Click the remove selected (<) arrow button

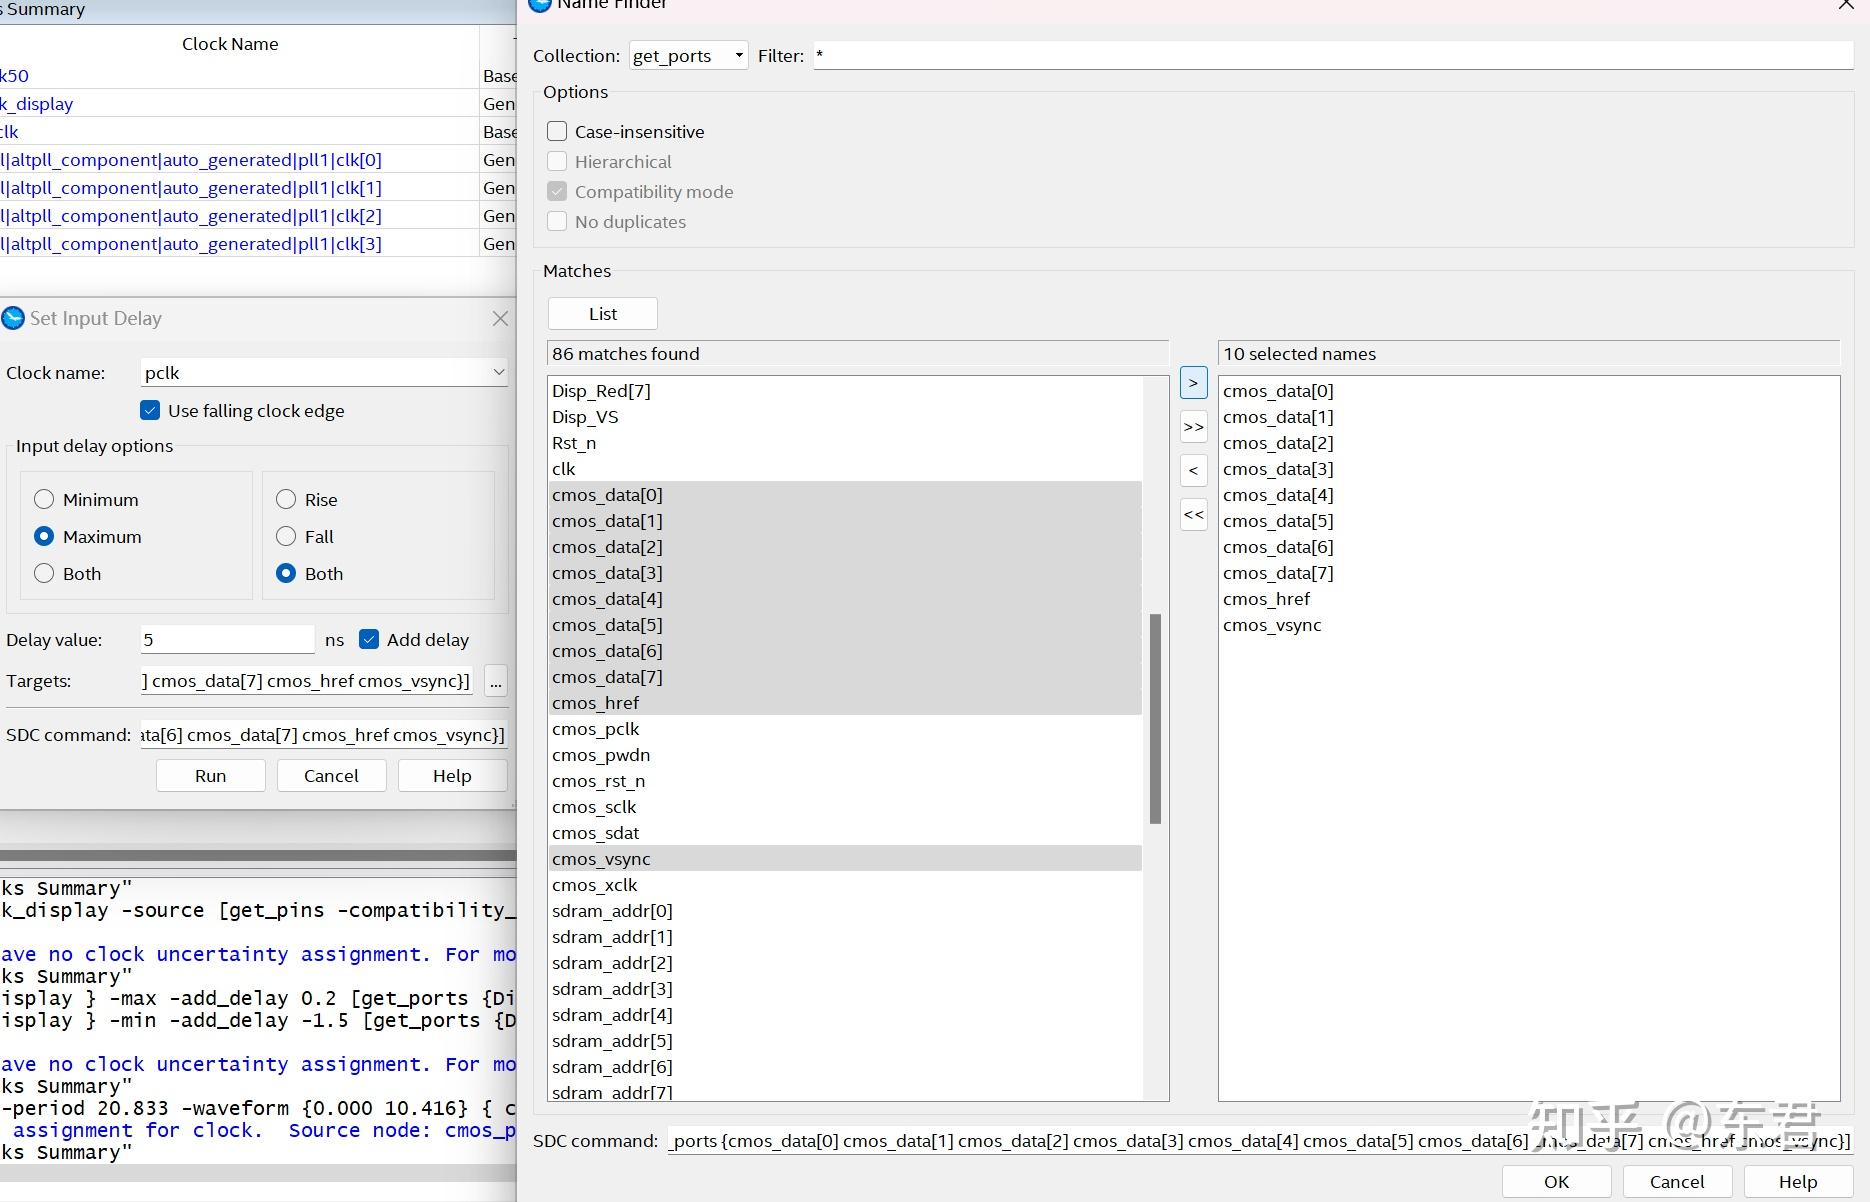tap(1193, 471)
